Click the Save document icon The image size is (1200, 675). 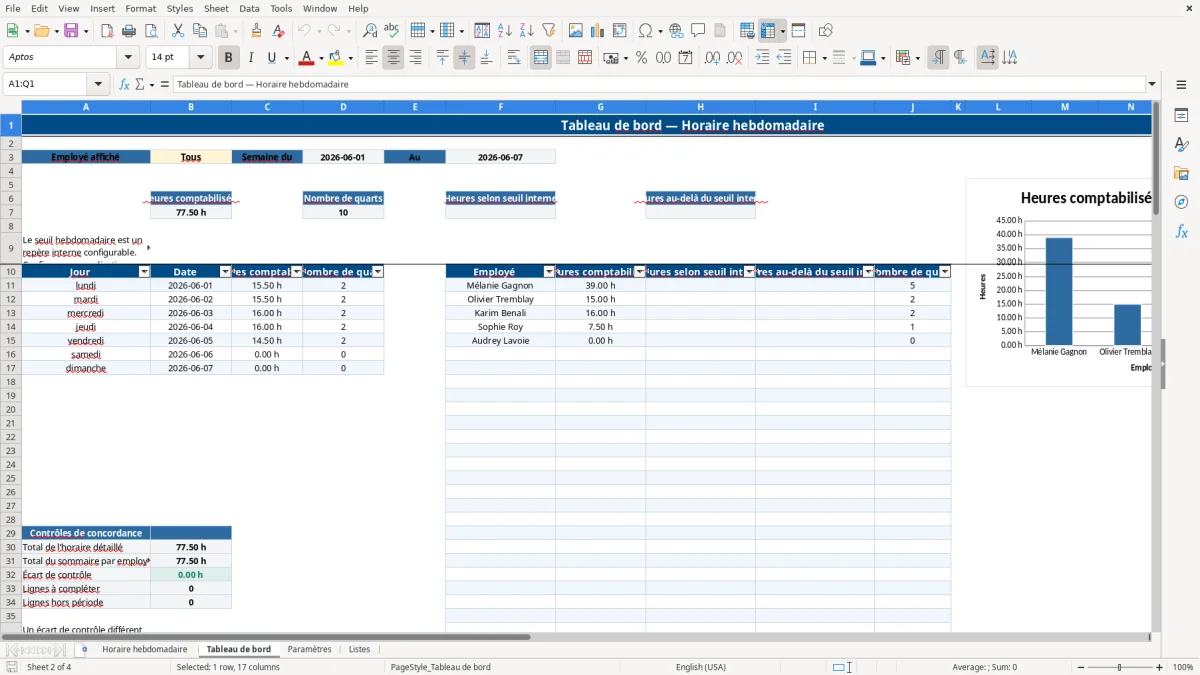click(71, 31)
